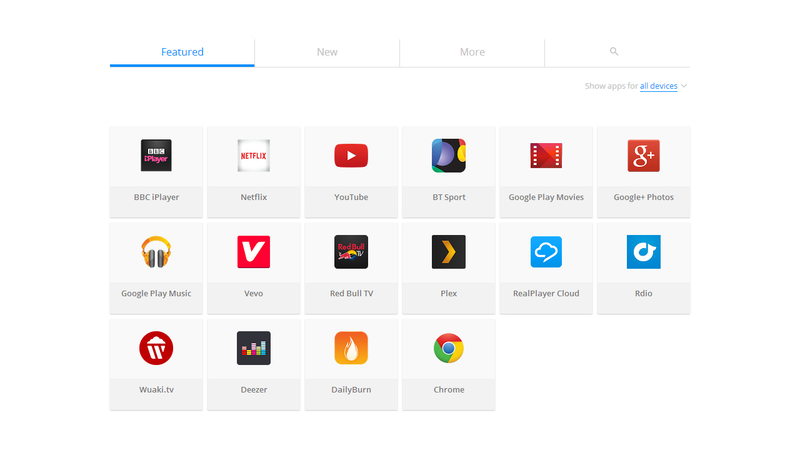800x450 pixels.
Task: Open the Google+ Photos icon
Action: tap(643, 155)
